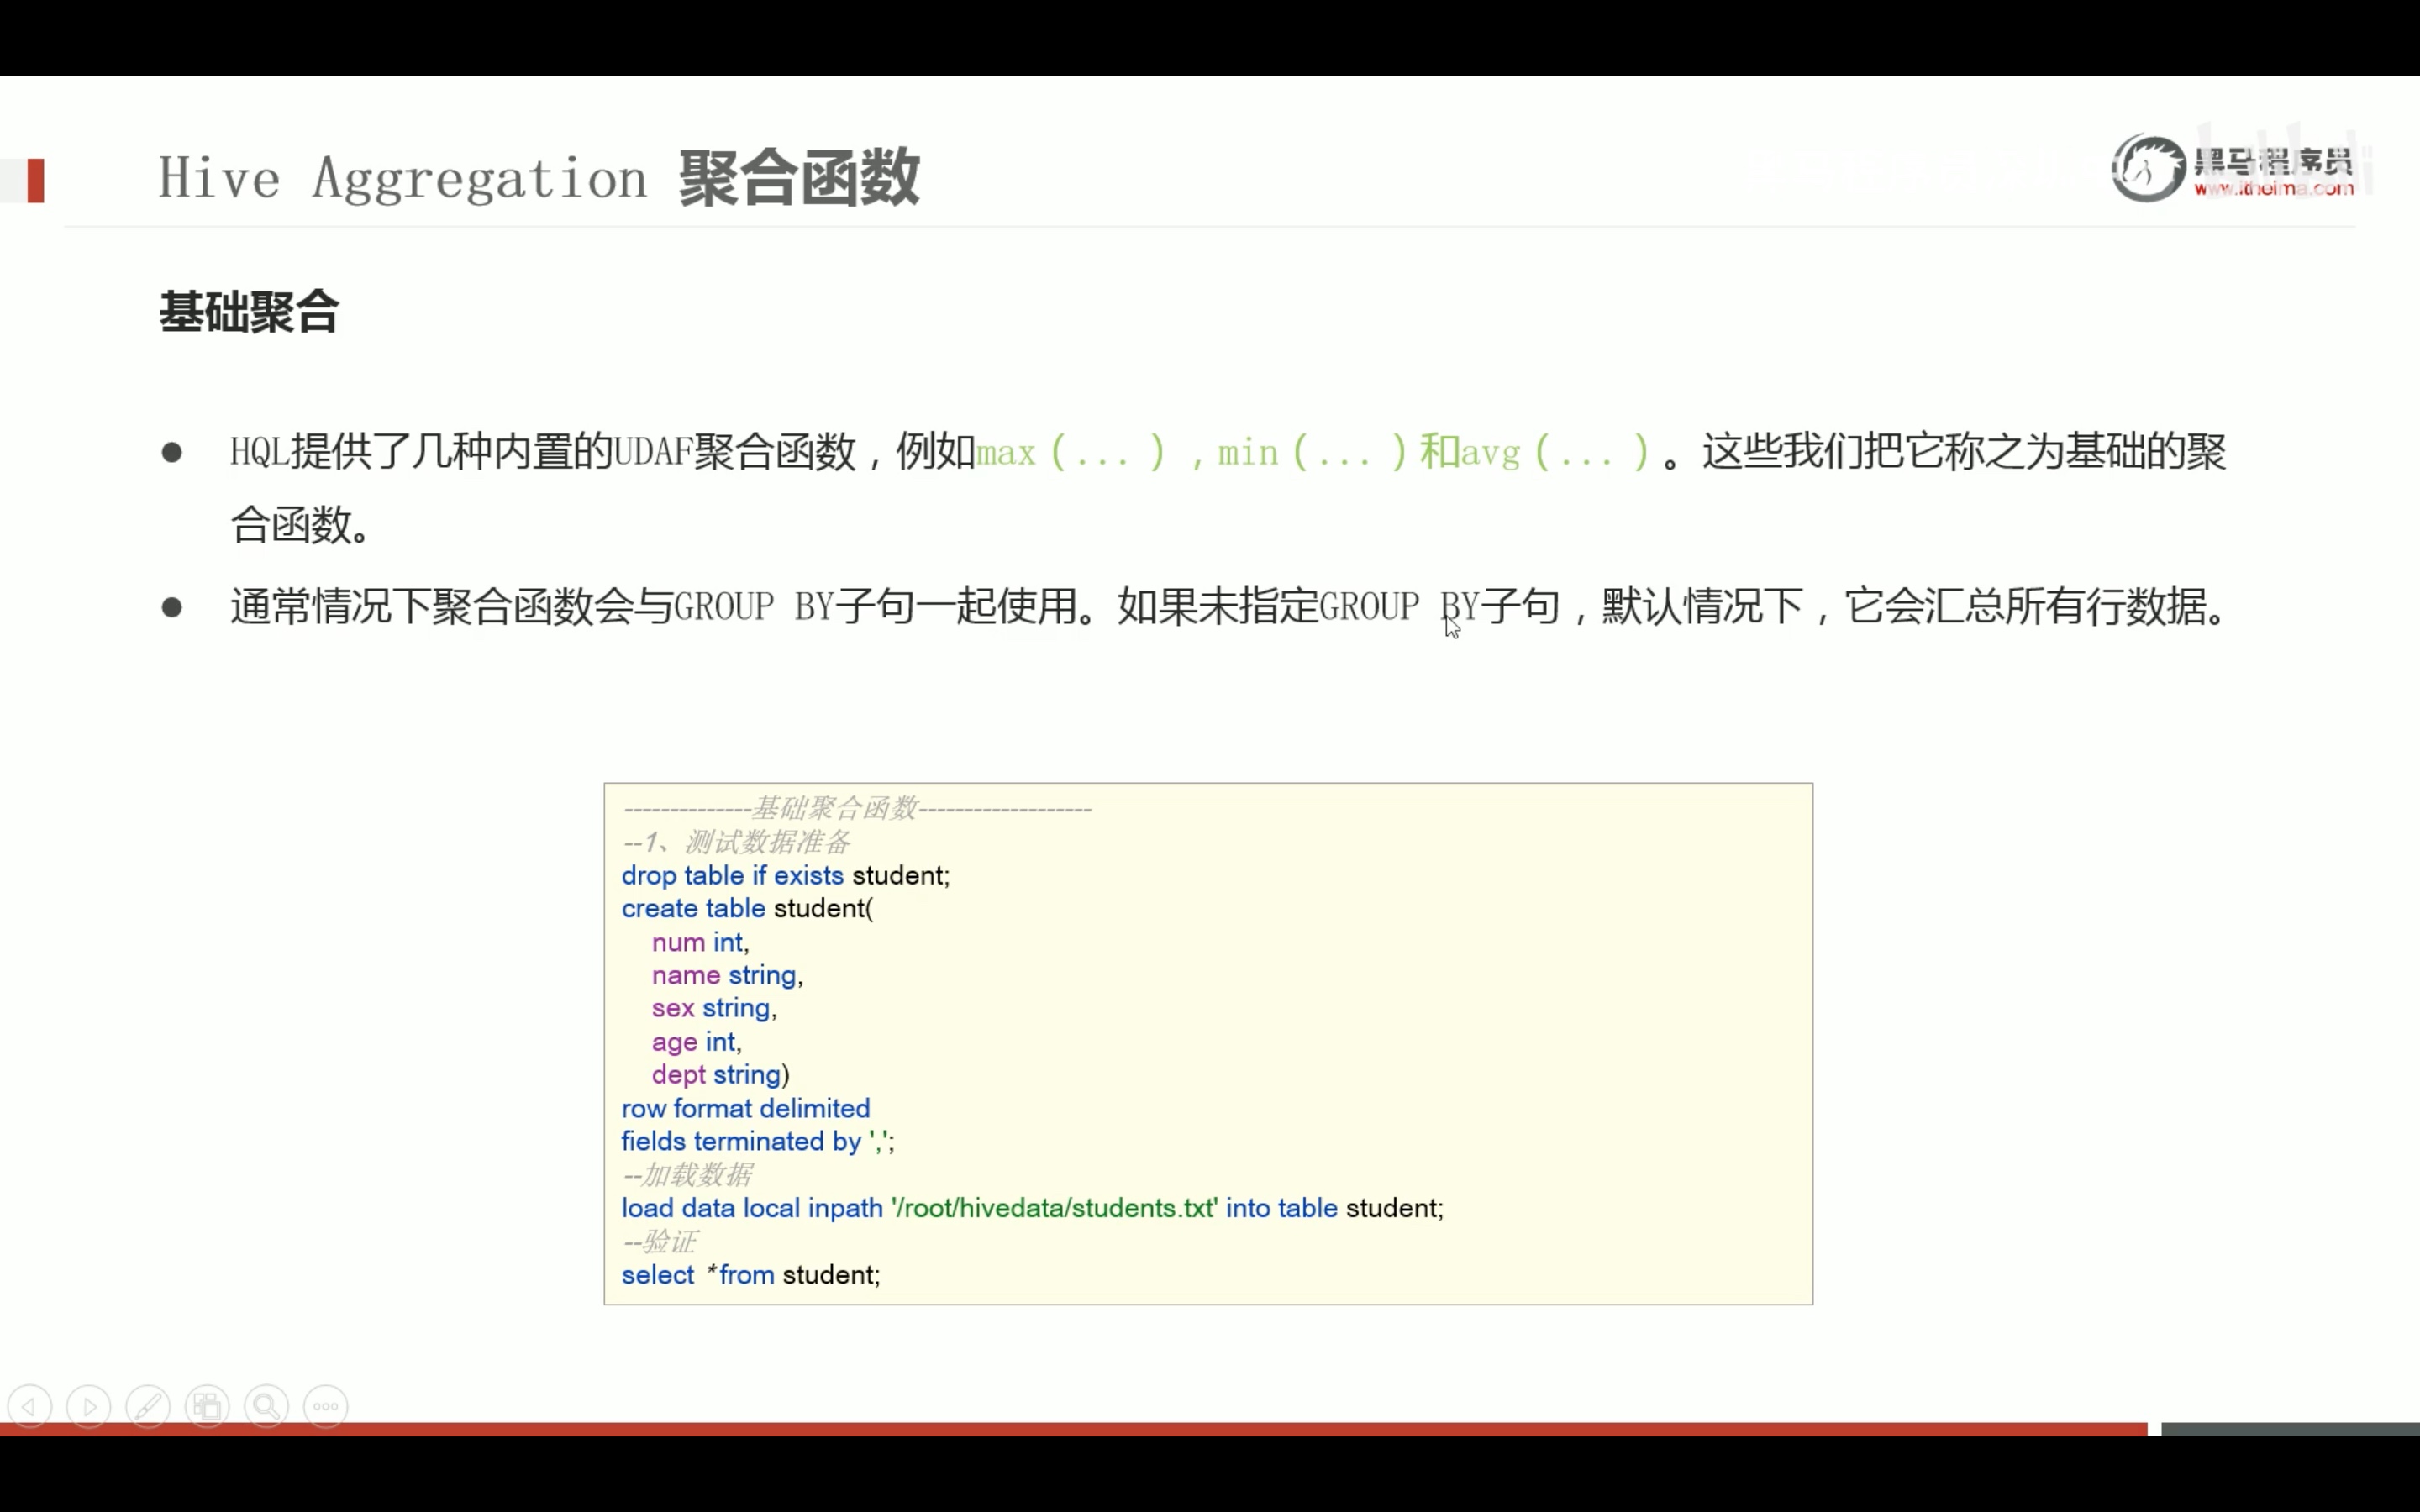This screenshot has height=1512, width=2420.
Task: Activate the zoom magnifier tool
Action: (266, 1407)
